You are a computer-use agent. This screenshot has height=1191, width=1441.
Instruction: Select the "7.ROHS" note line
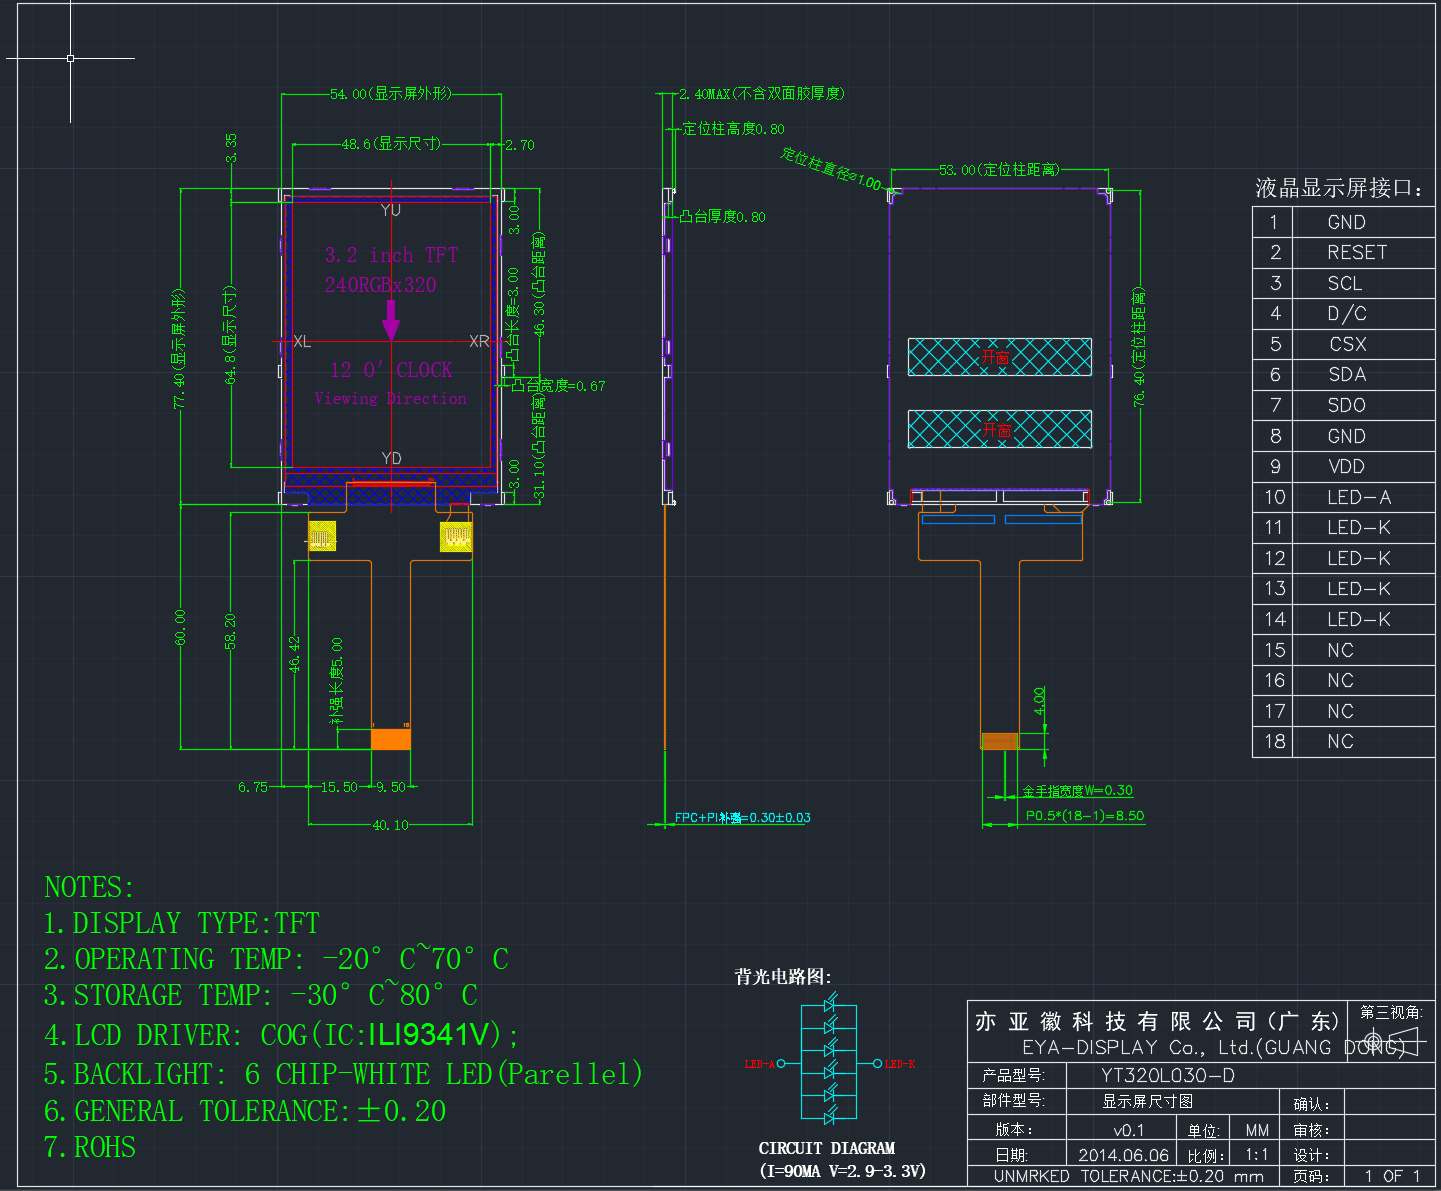(90, 1147)
